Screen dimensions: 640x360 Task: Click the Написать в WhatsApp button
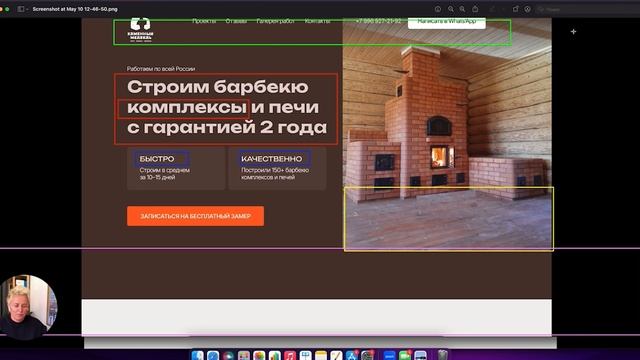click(x=447, y=22)
